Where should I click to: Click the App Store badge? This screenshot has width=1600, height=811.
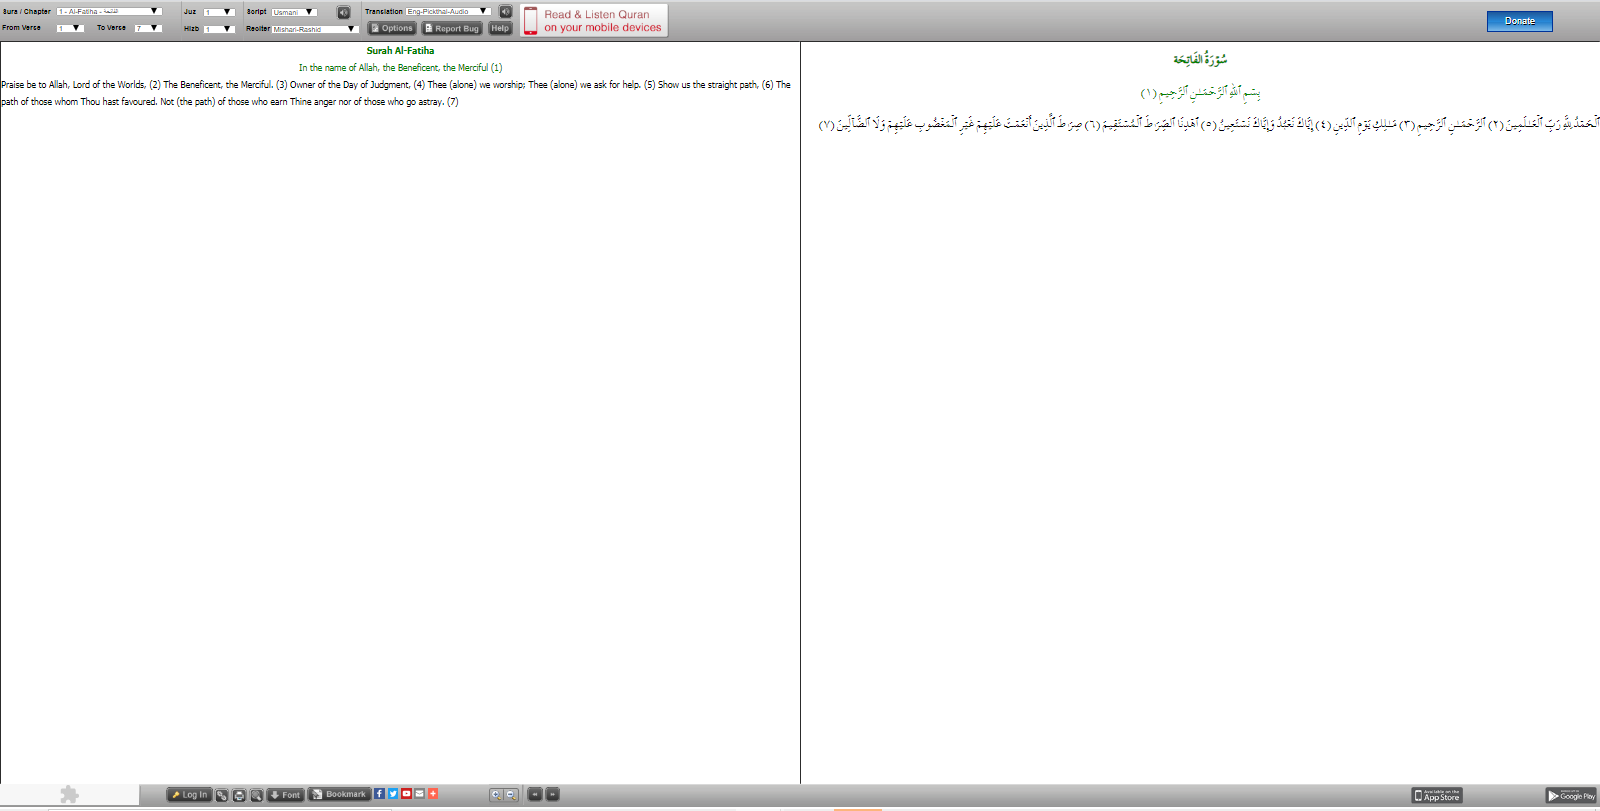pyautogui.click(x=1437, y=795)
